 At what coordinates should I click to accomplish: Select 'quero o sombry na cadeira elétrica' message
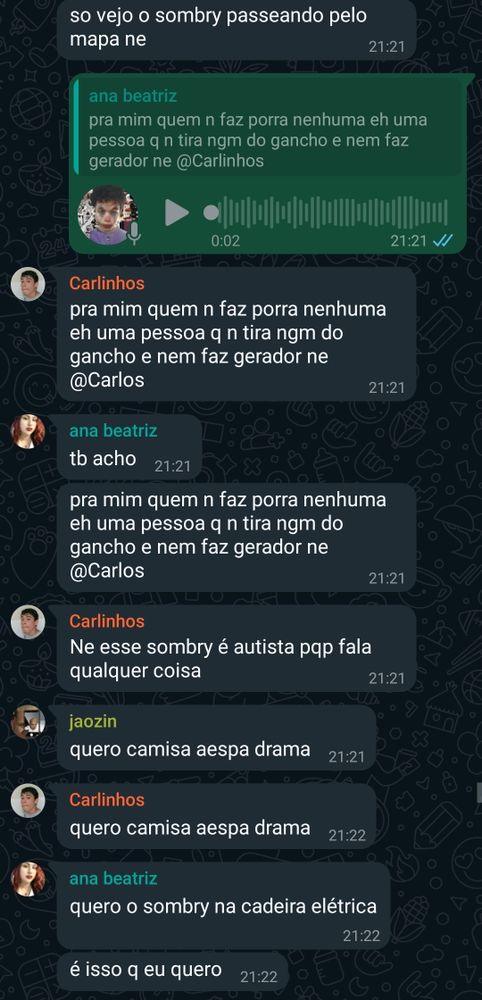[224, 906]
